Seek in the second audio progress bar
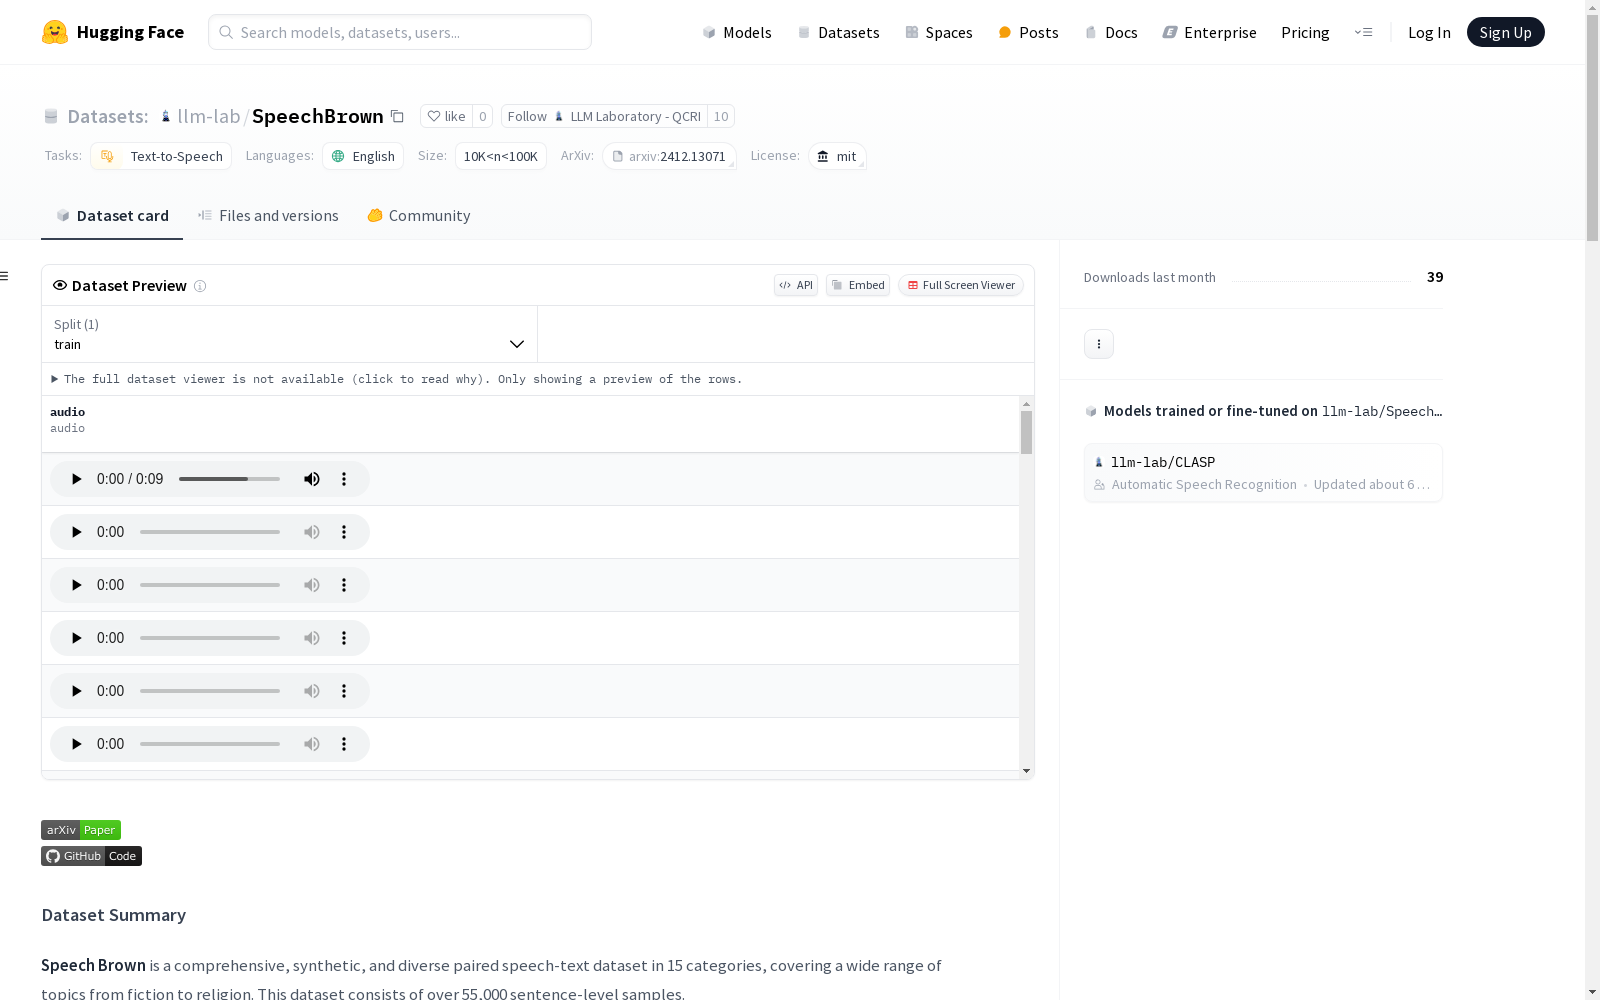Image resolution: width=1600 pixels, height=1000 pixels. (210, 532)
